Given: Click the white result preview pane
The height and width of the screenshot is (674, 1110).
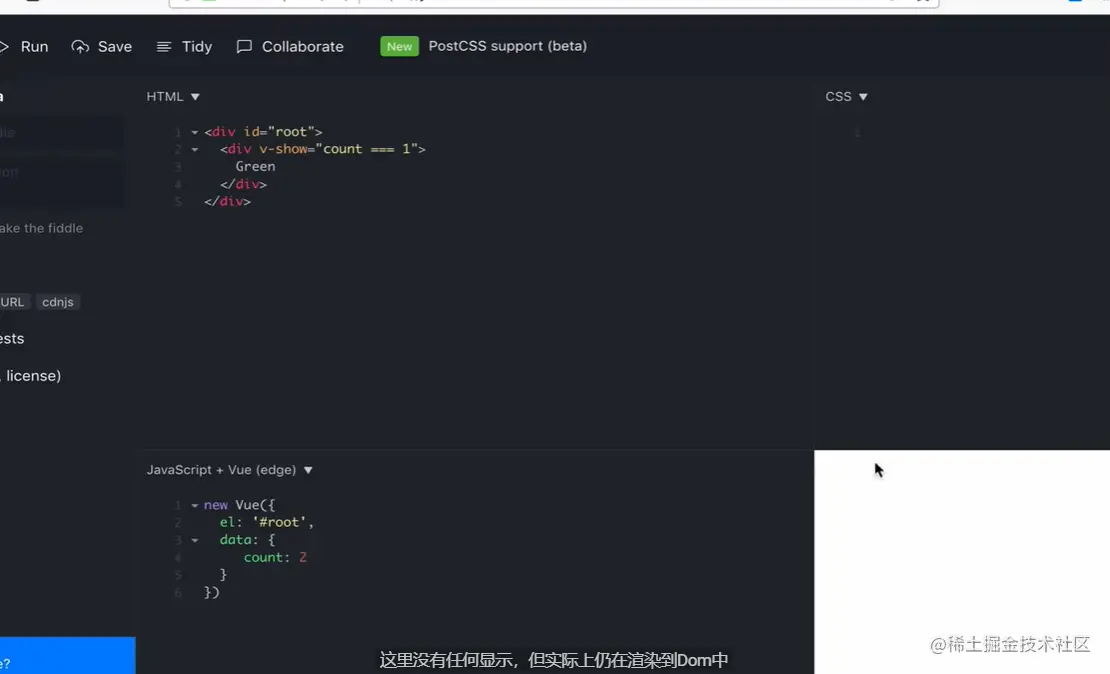Looking at the screenshot, I should [x=962, y=561].
